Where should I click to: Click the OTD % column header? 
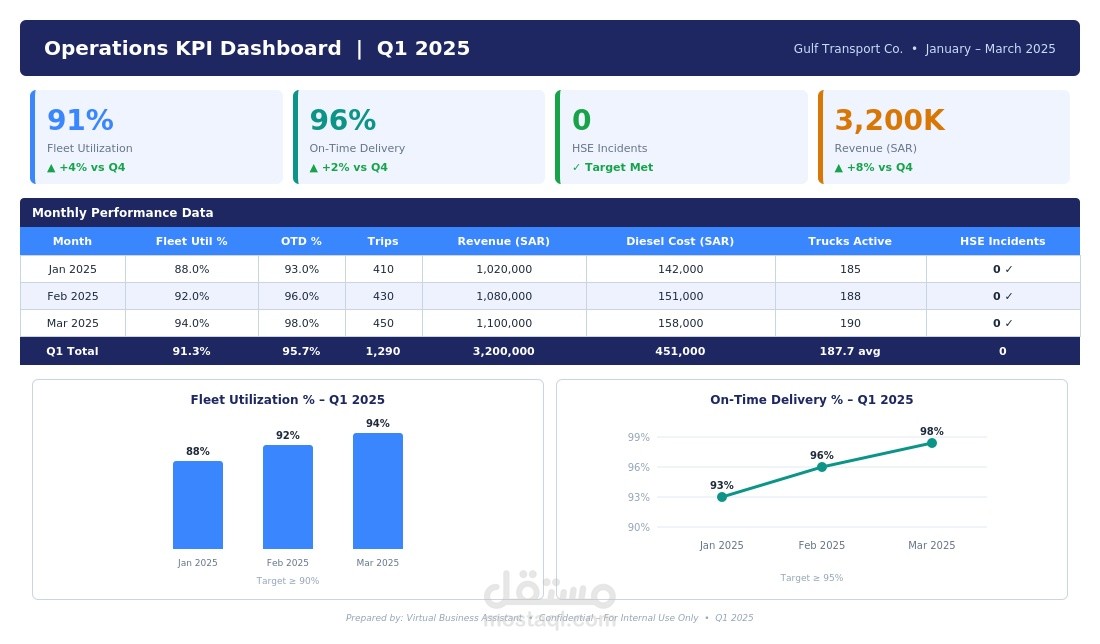tap(301, 241)
